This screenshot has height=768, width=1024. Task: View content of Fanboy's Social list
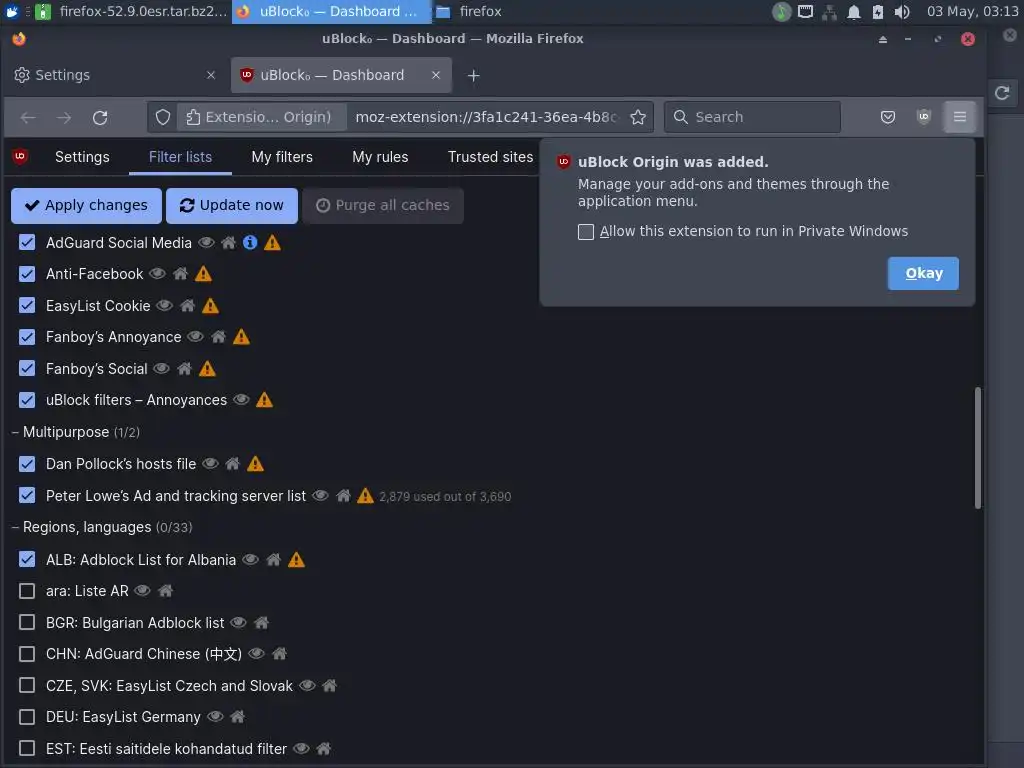(161, 369)
